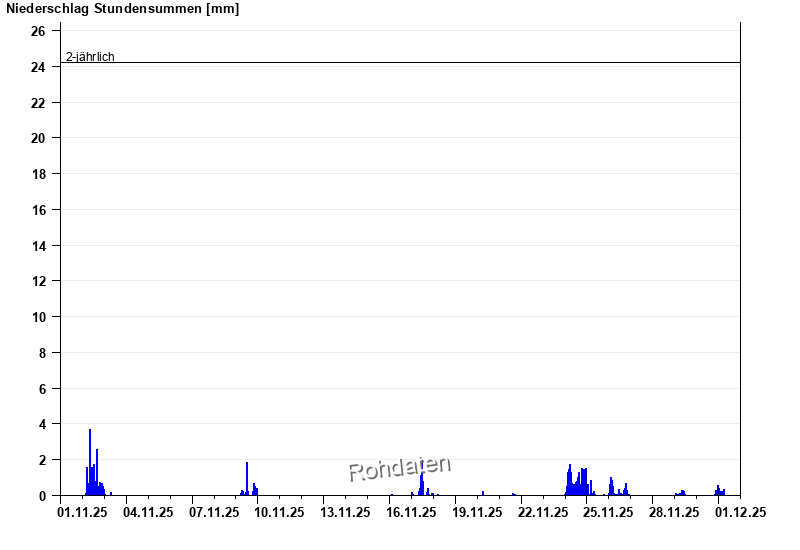The height and width of the screenshot is (550, 800).
Task: Select the 28.11.25 date label
Action: click(675, 513)
